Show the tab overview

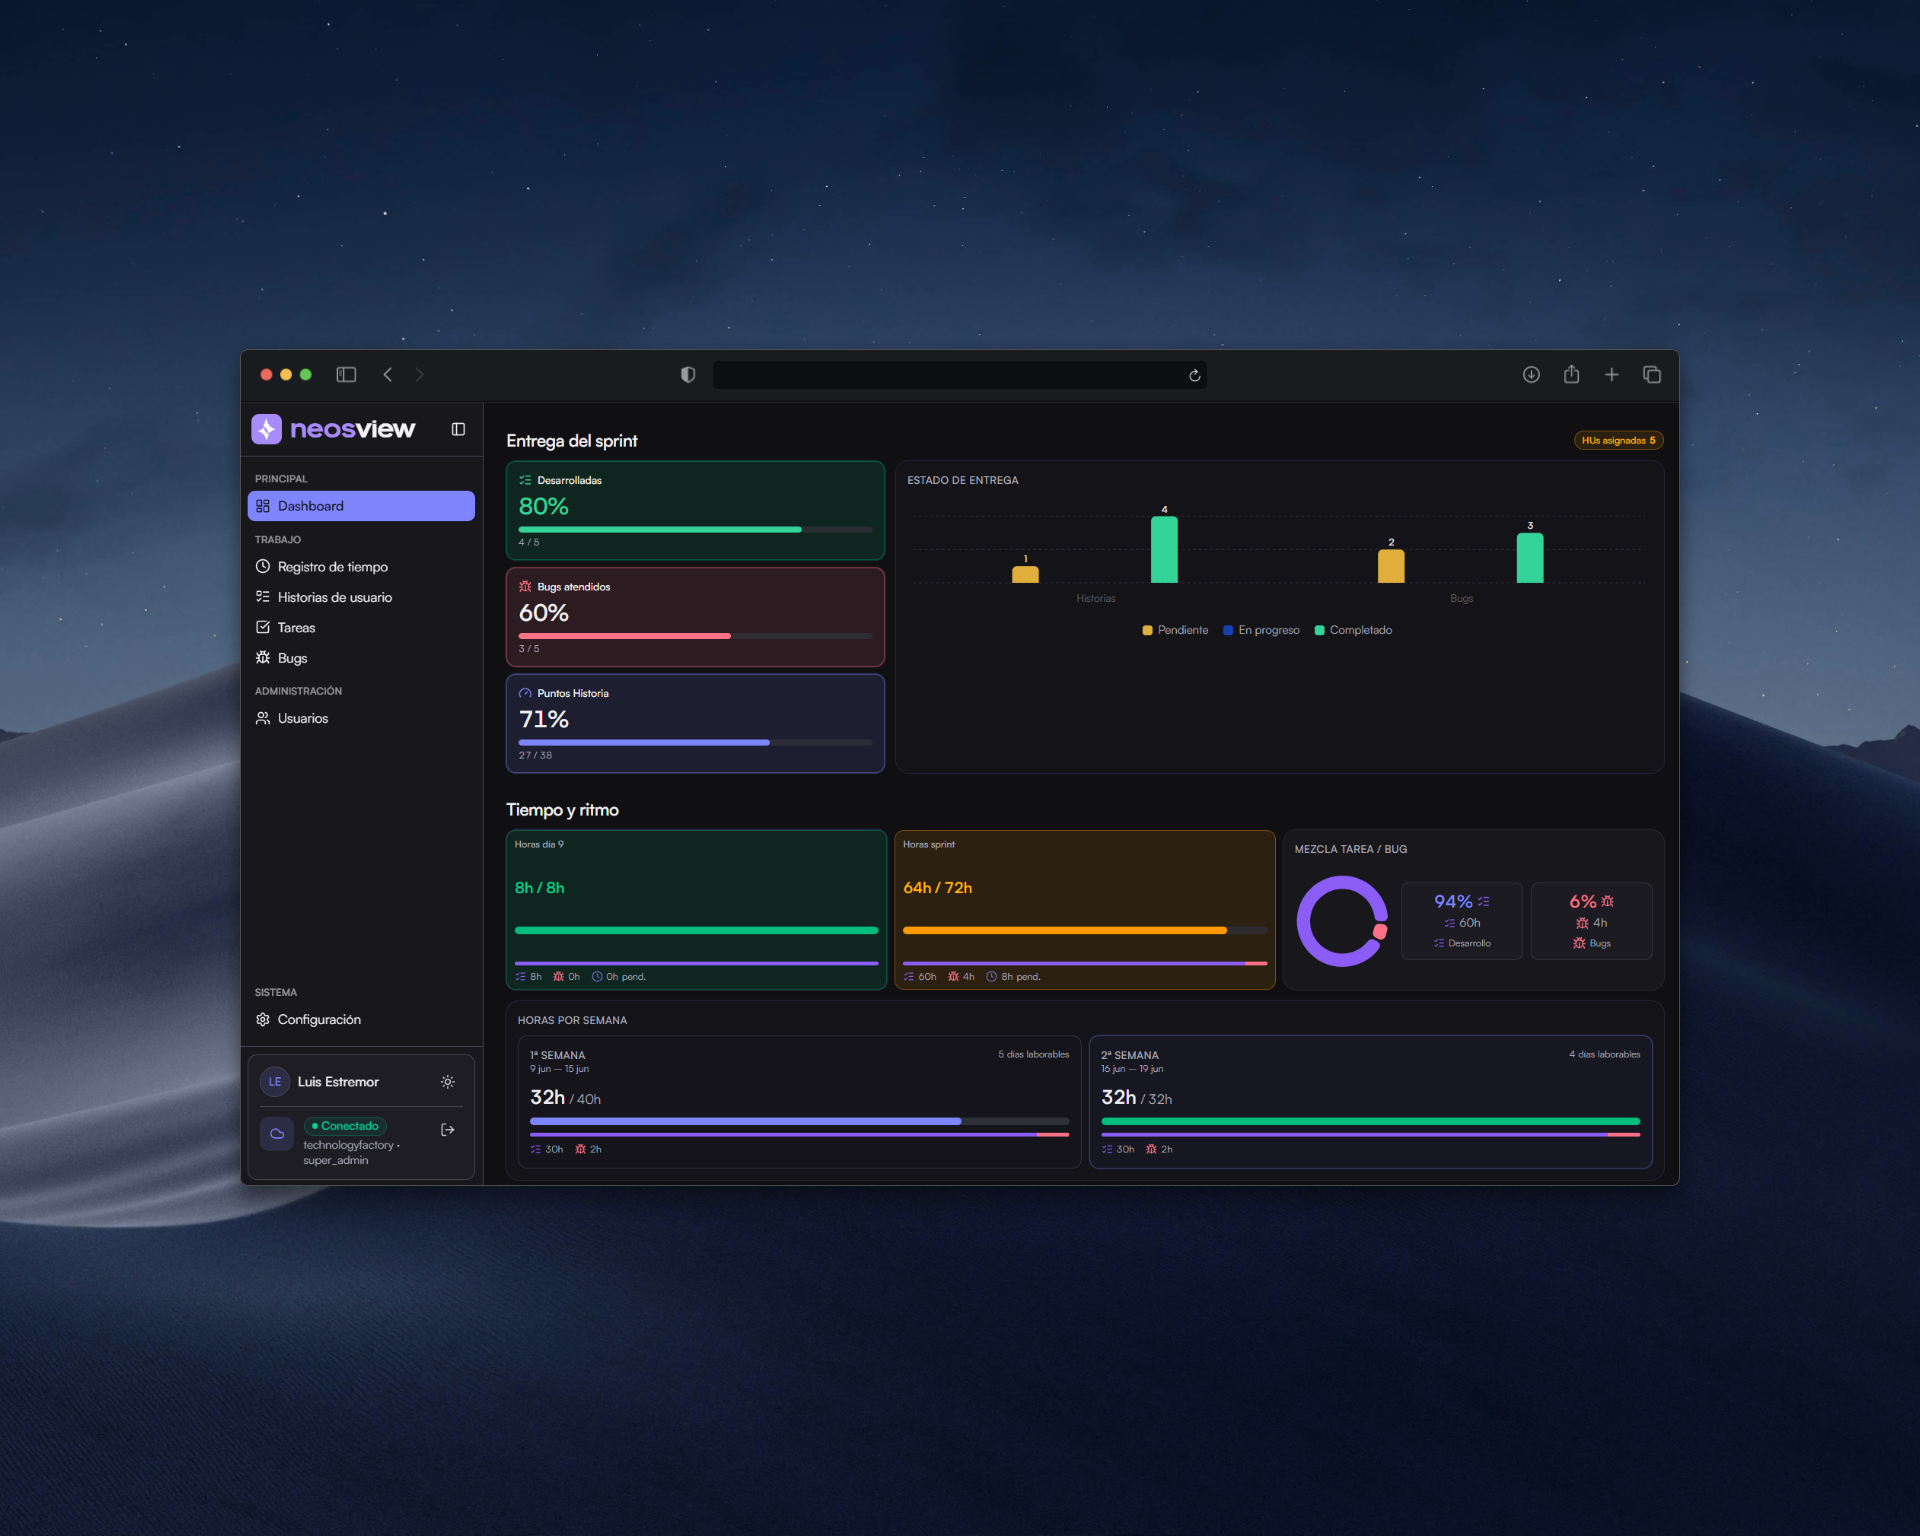click(1652, 375)
